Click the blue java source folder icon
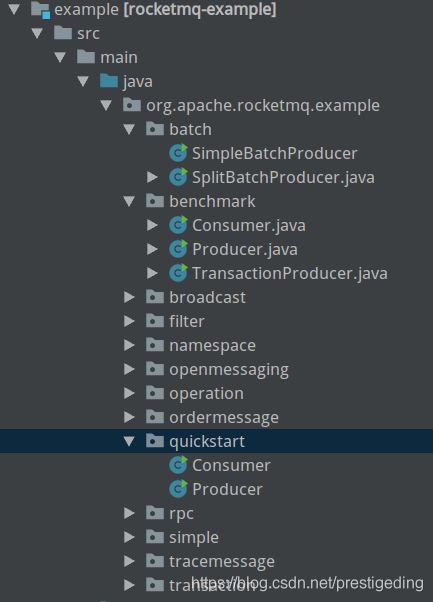The height and width of the screenshot is (602, 433). (109, 81)
